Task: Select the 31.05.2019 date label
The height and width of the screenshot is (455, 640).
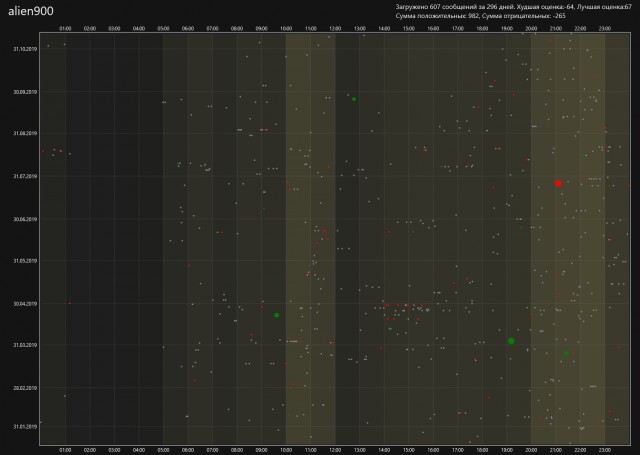Action: click(x=25, y=261)
